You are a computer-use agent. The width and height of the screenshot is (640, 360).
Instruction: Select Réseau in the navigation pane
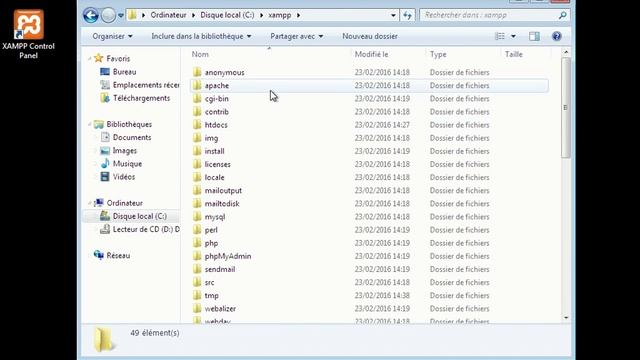(x=118, y=256)
